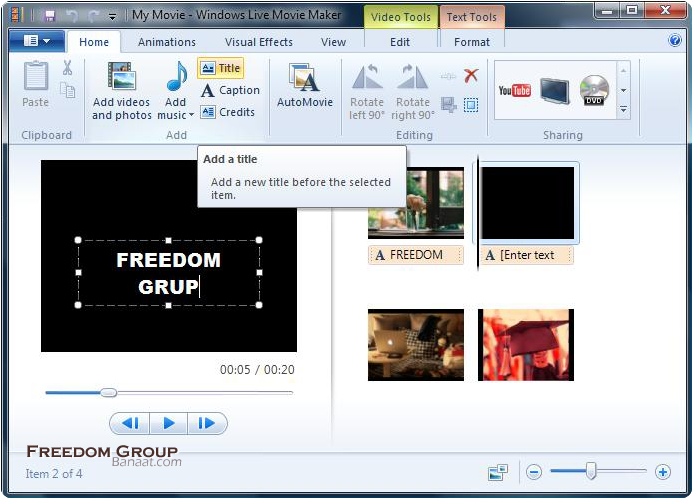This screenshot has height=502, width=696.
Task: Expand the Sharing gallery more options
Action: click(624, 109)
